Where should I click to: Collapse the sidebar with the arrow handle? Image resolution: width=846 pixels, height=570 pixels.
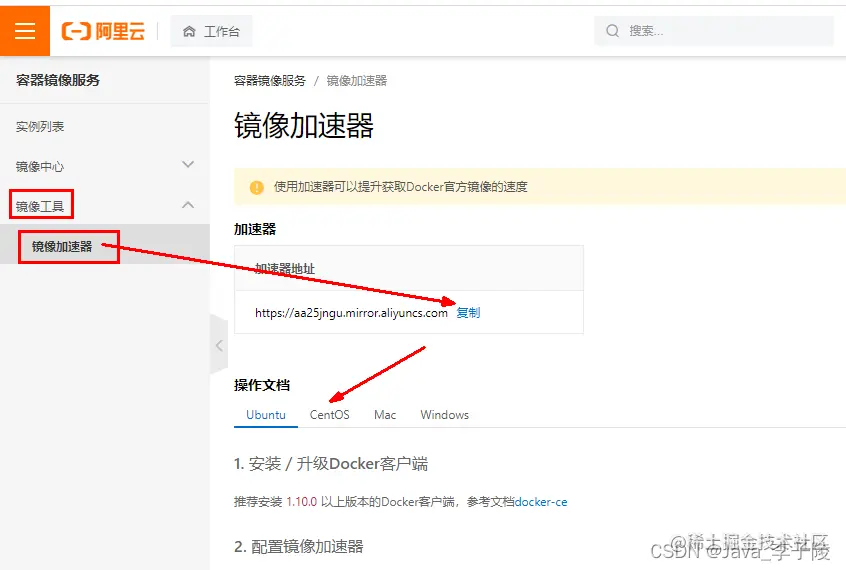(x=219, y=345)
